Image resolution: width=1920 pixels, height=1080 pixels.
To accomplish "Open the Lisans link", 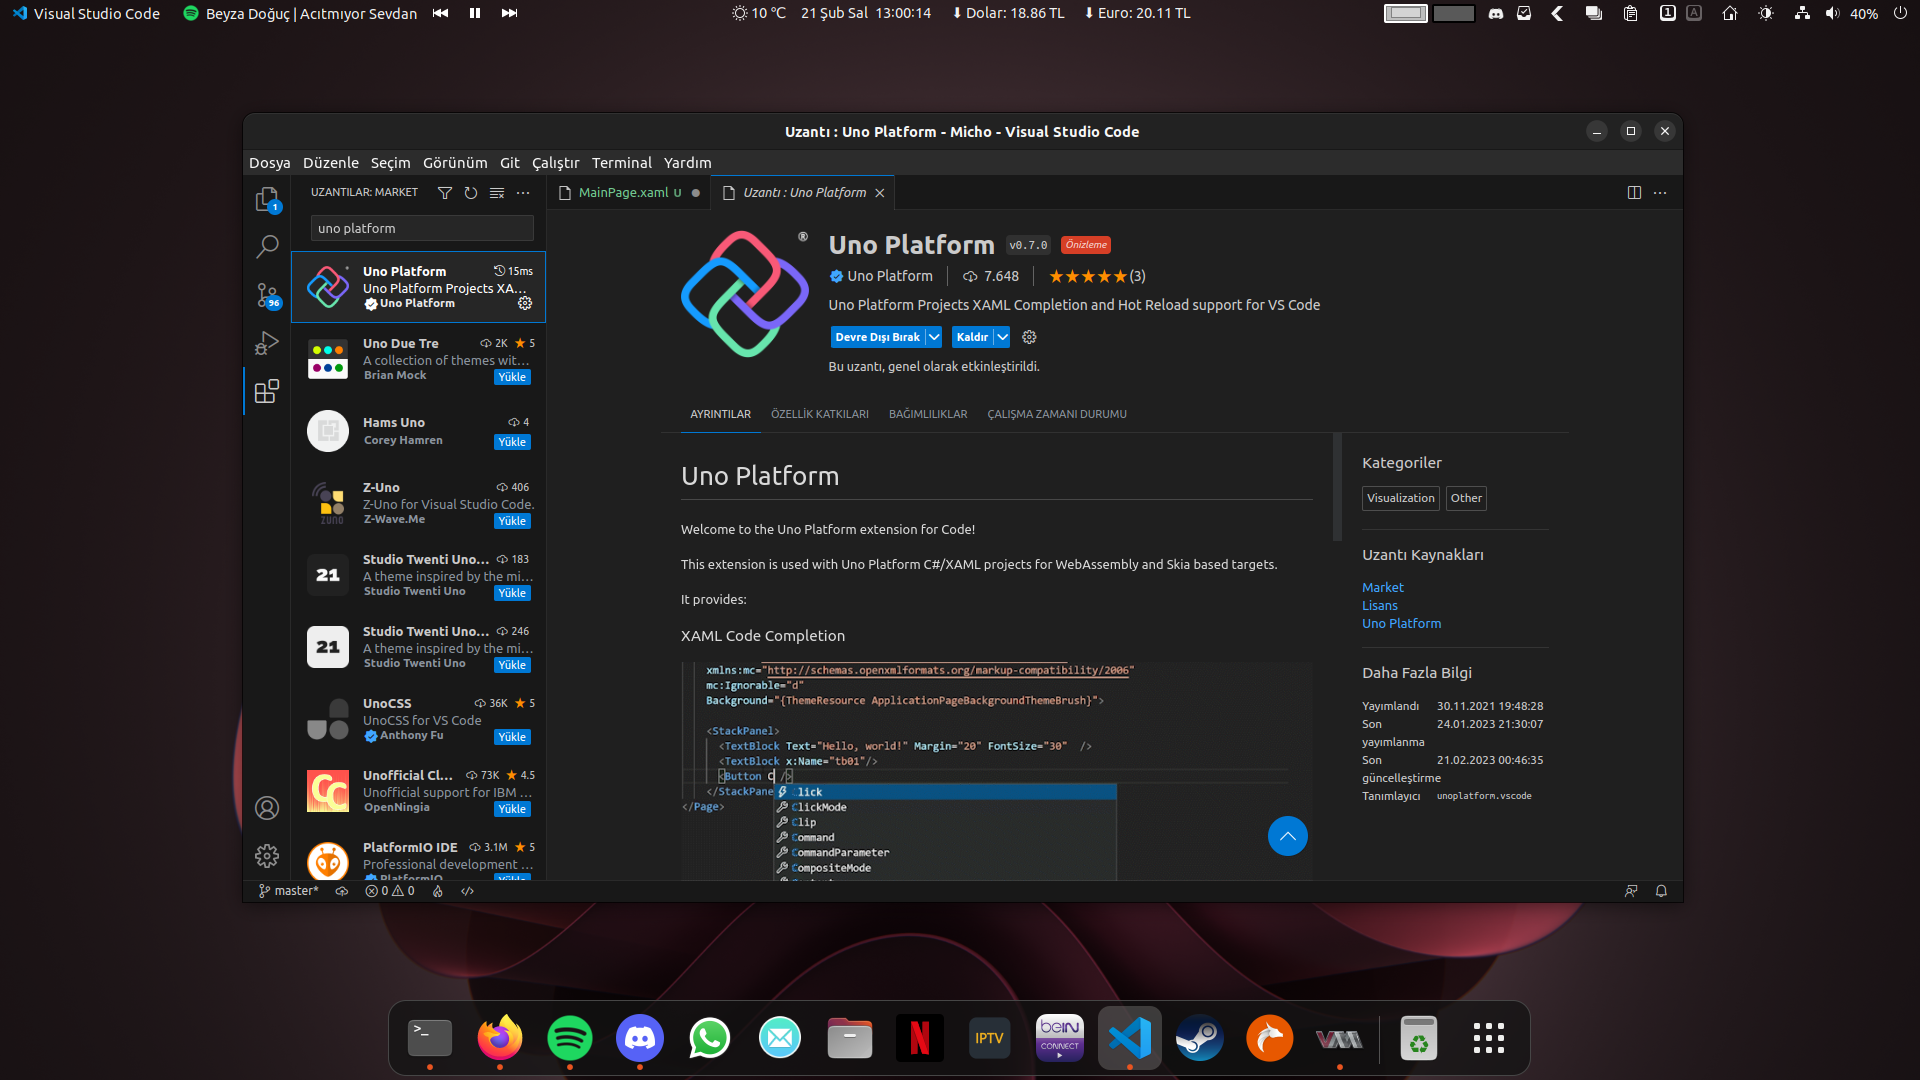I will coord(1379,605).
